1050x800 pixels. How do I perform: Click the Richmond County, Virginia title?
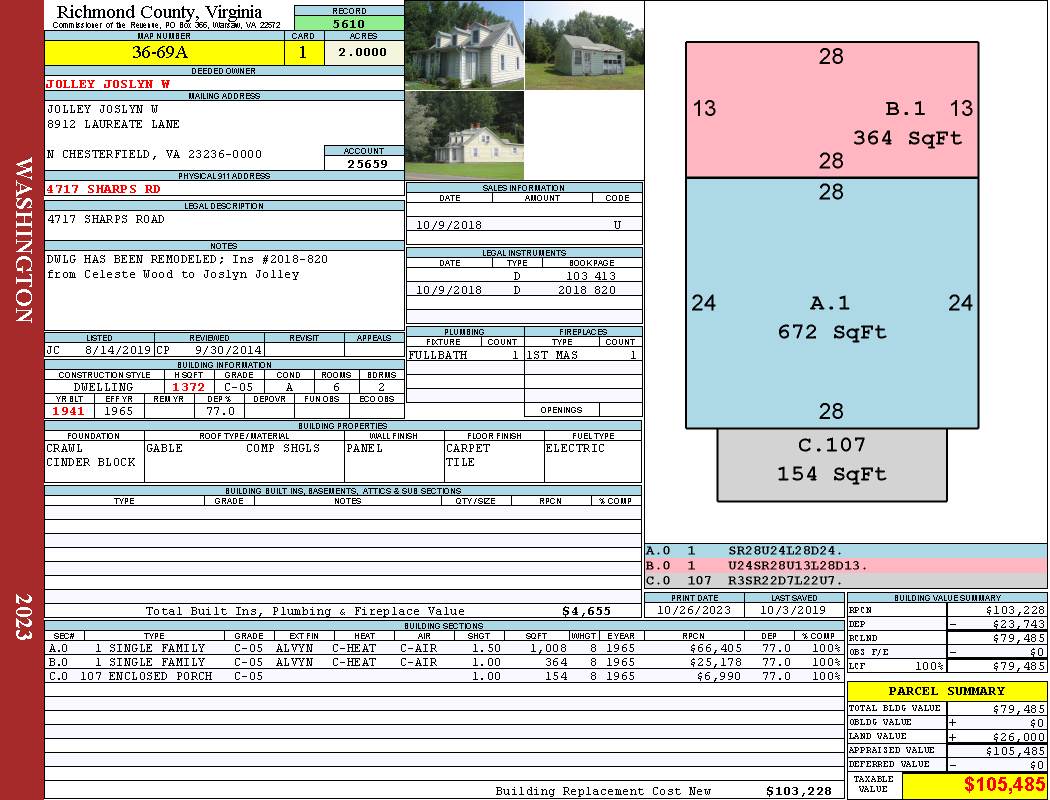[159, 11]
